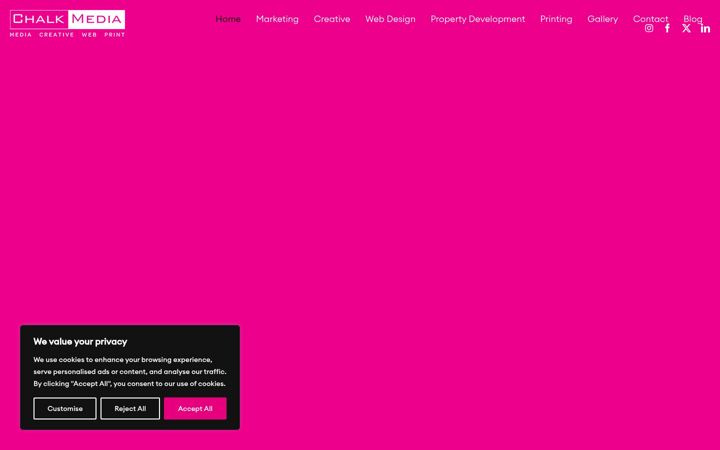Click the cookie consent description text

(x=129, y=371)
